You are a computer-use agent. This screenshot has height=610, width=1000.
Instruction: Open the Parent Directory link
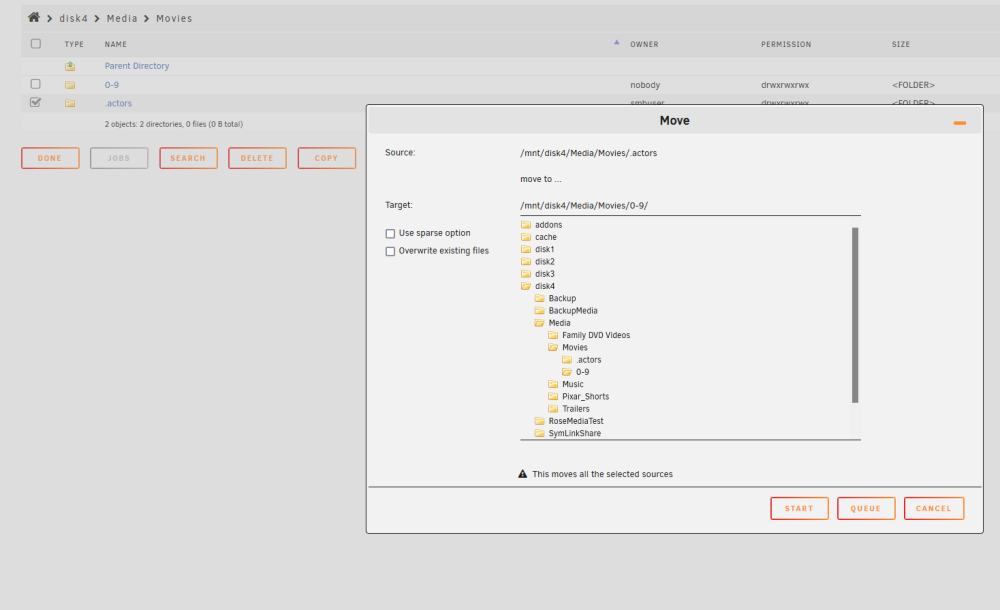click(x=136, y=66)
